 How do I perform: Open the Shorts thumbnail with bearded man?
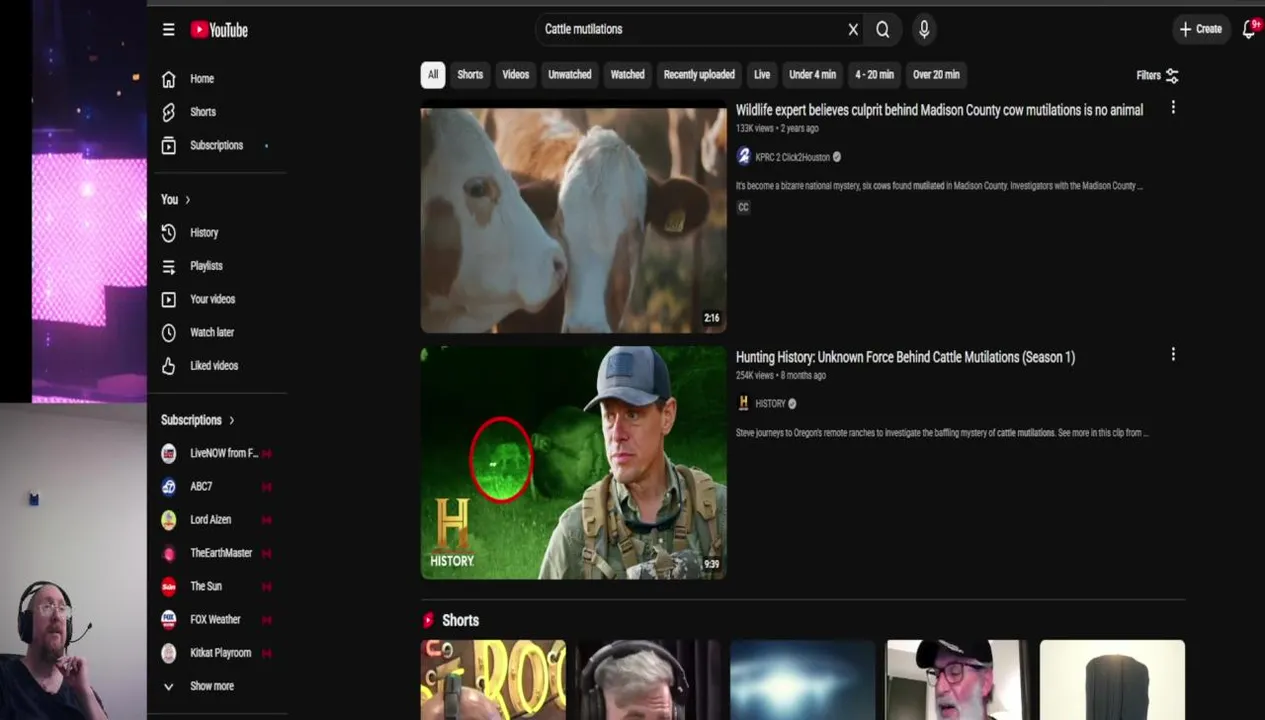tap(956, 680)
